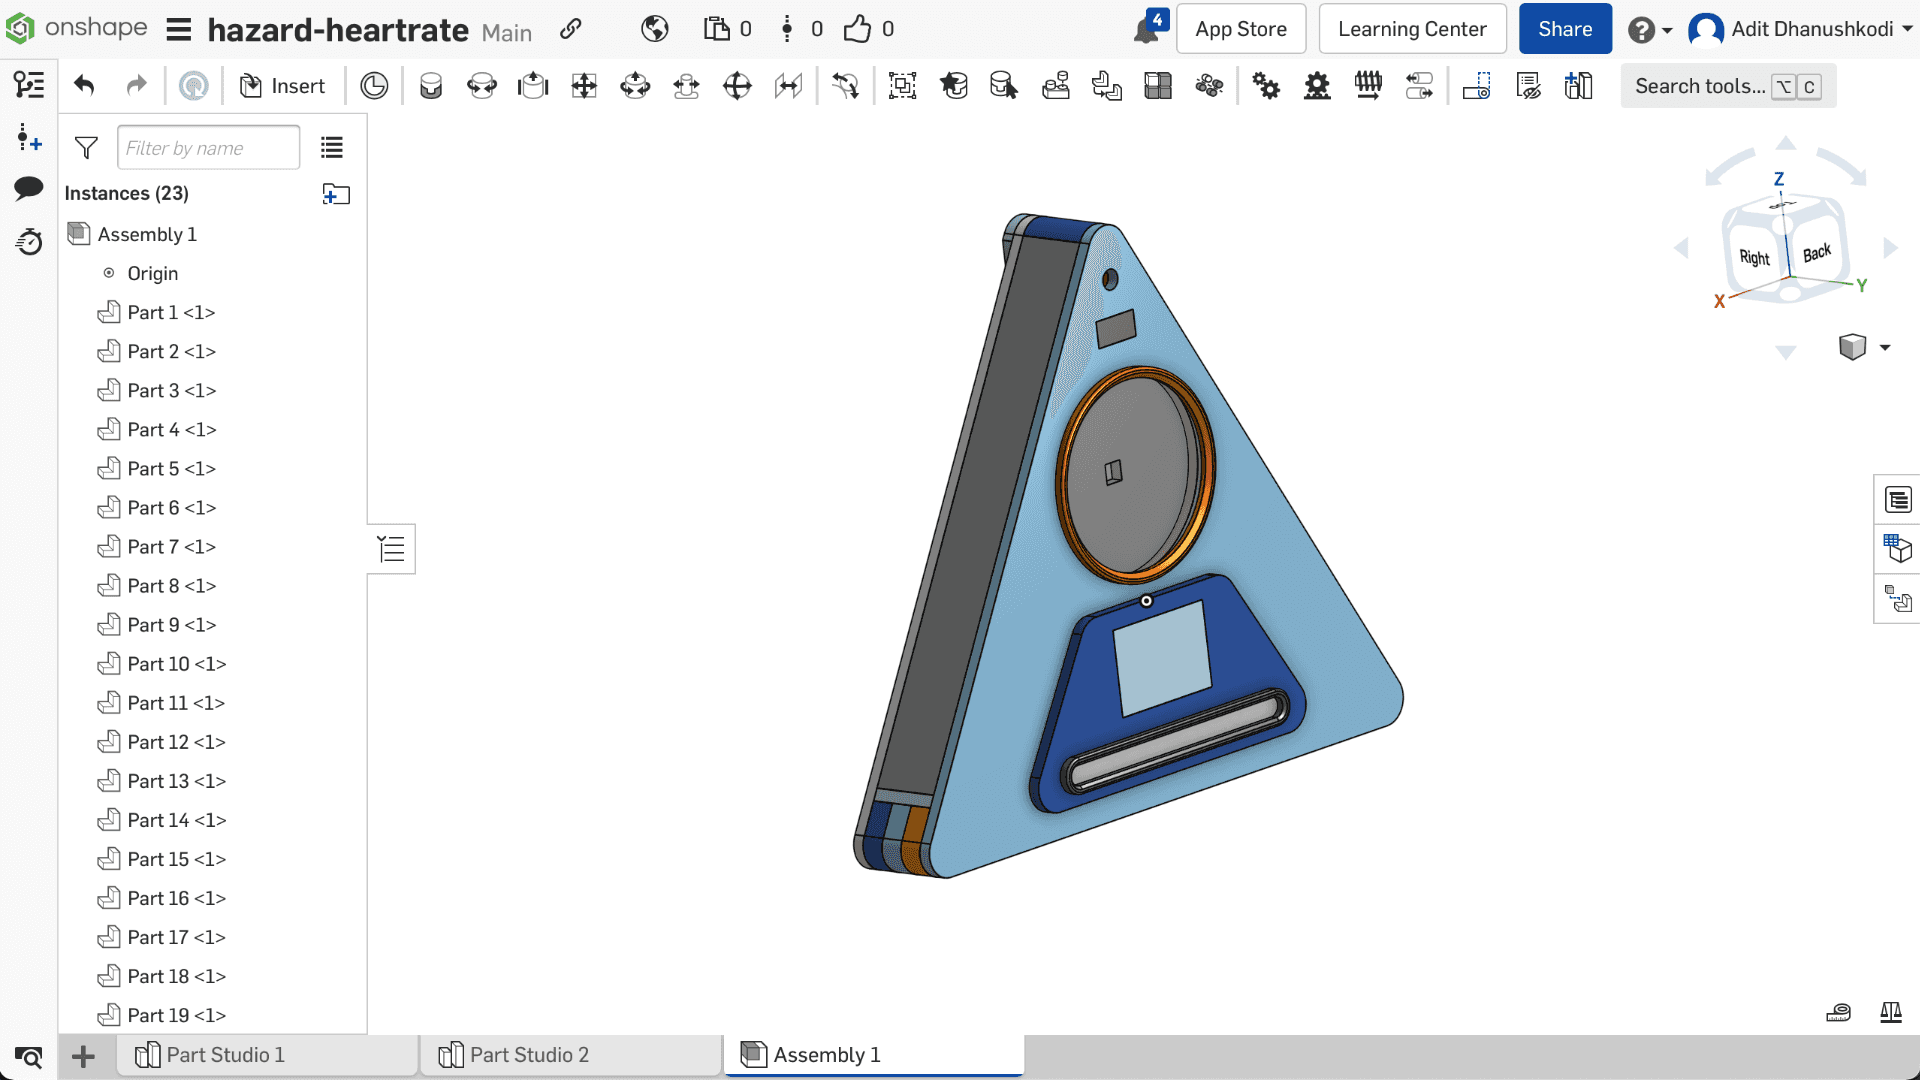Open the Learning Center

(1411, 29)
